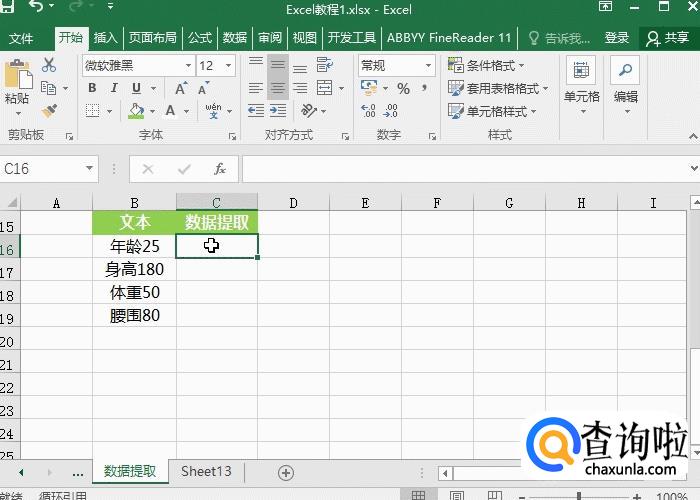This screenshot has width=700, height=500.
Task: Open font size dropdown 12
Action: [x=229, y=66]
